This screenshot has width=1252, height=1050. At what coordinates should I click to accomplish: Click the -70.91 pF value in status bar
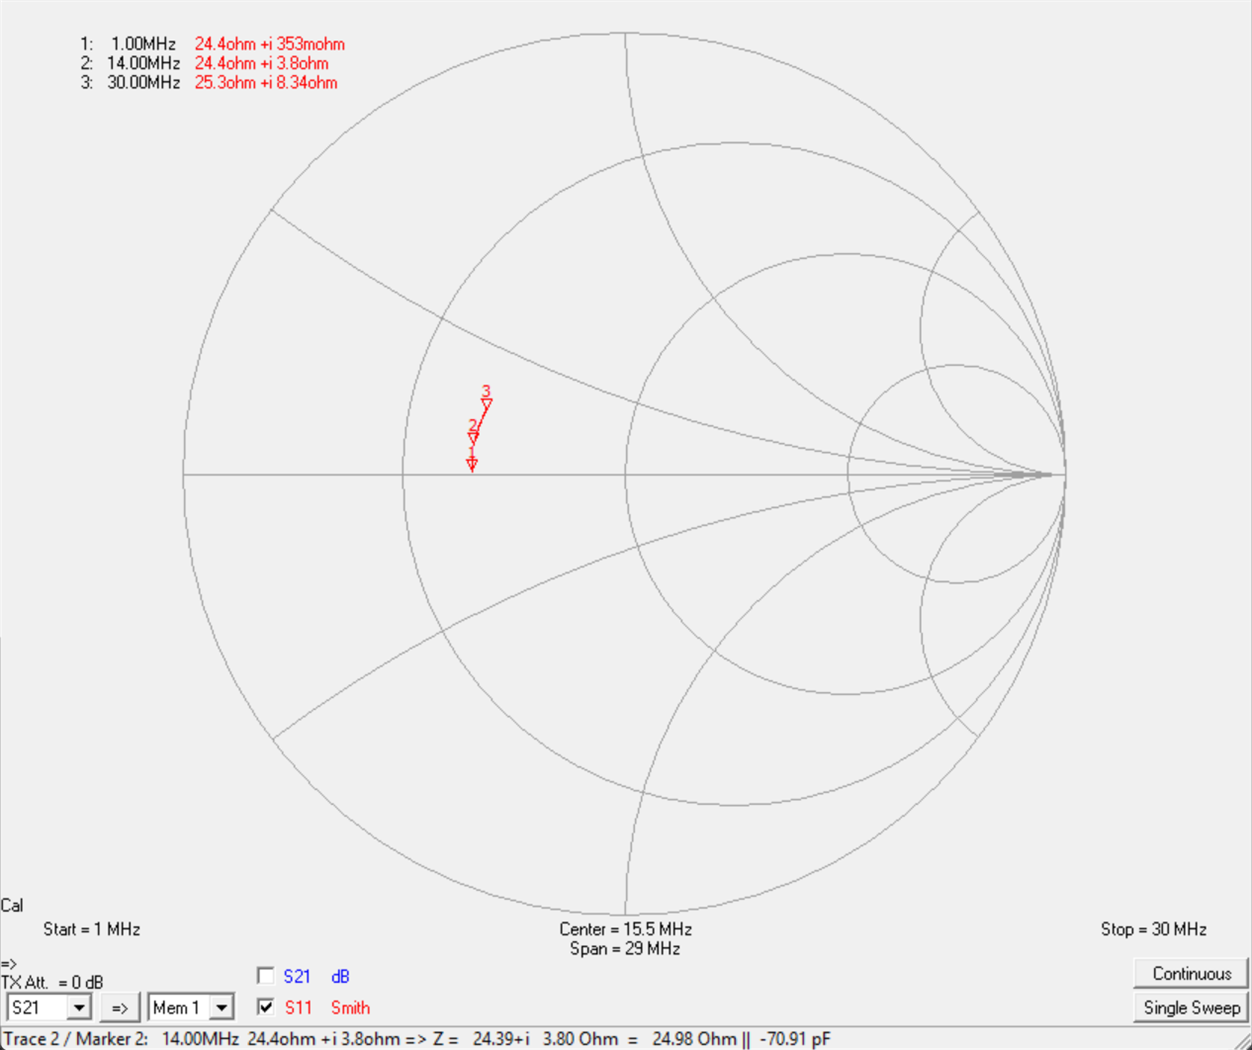pos(795,1039)
